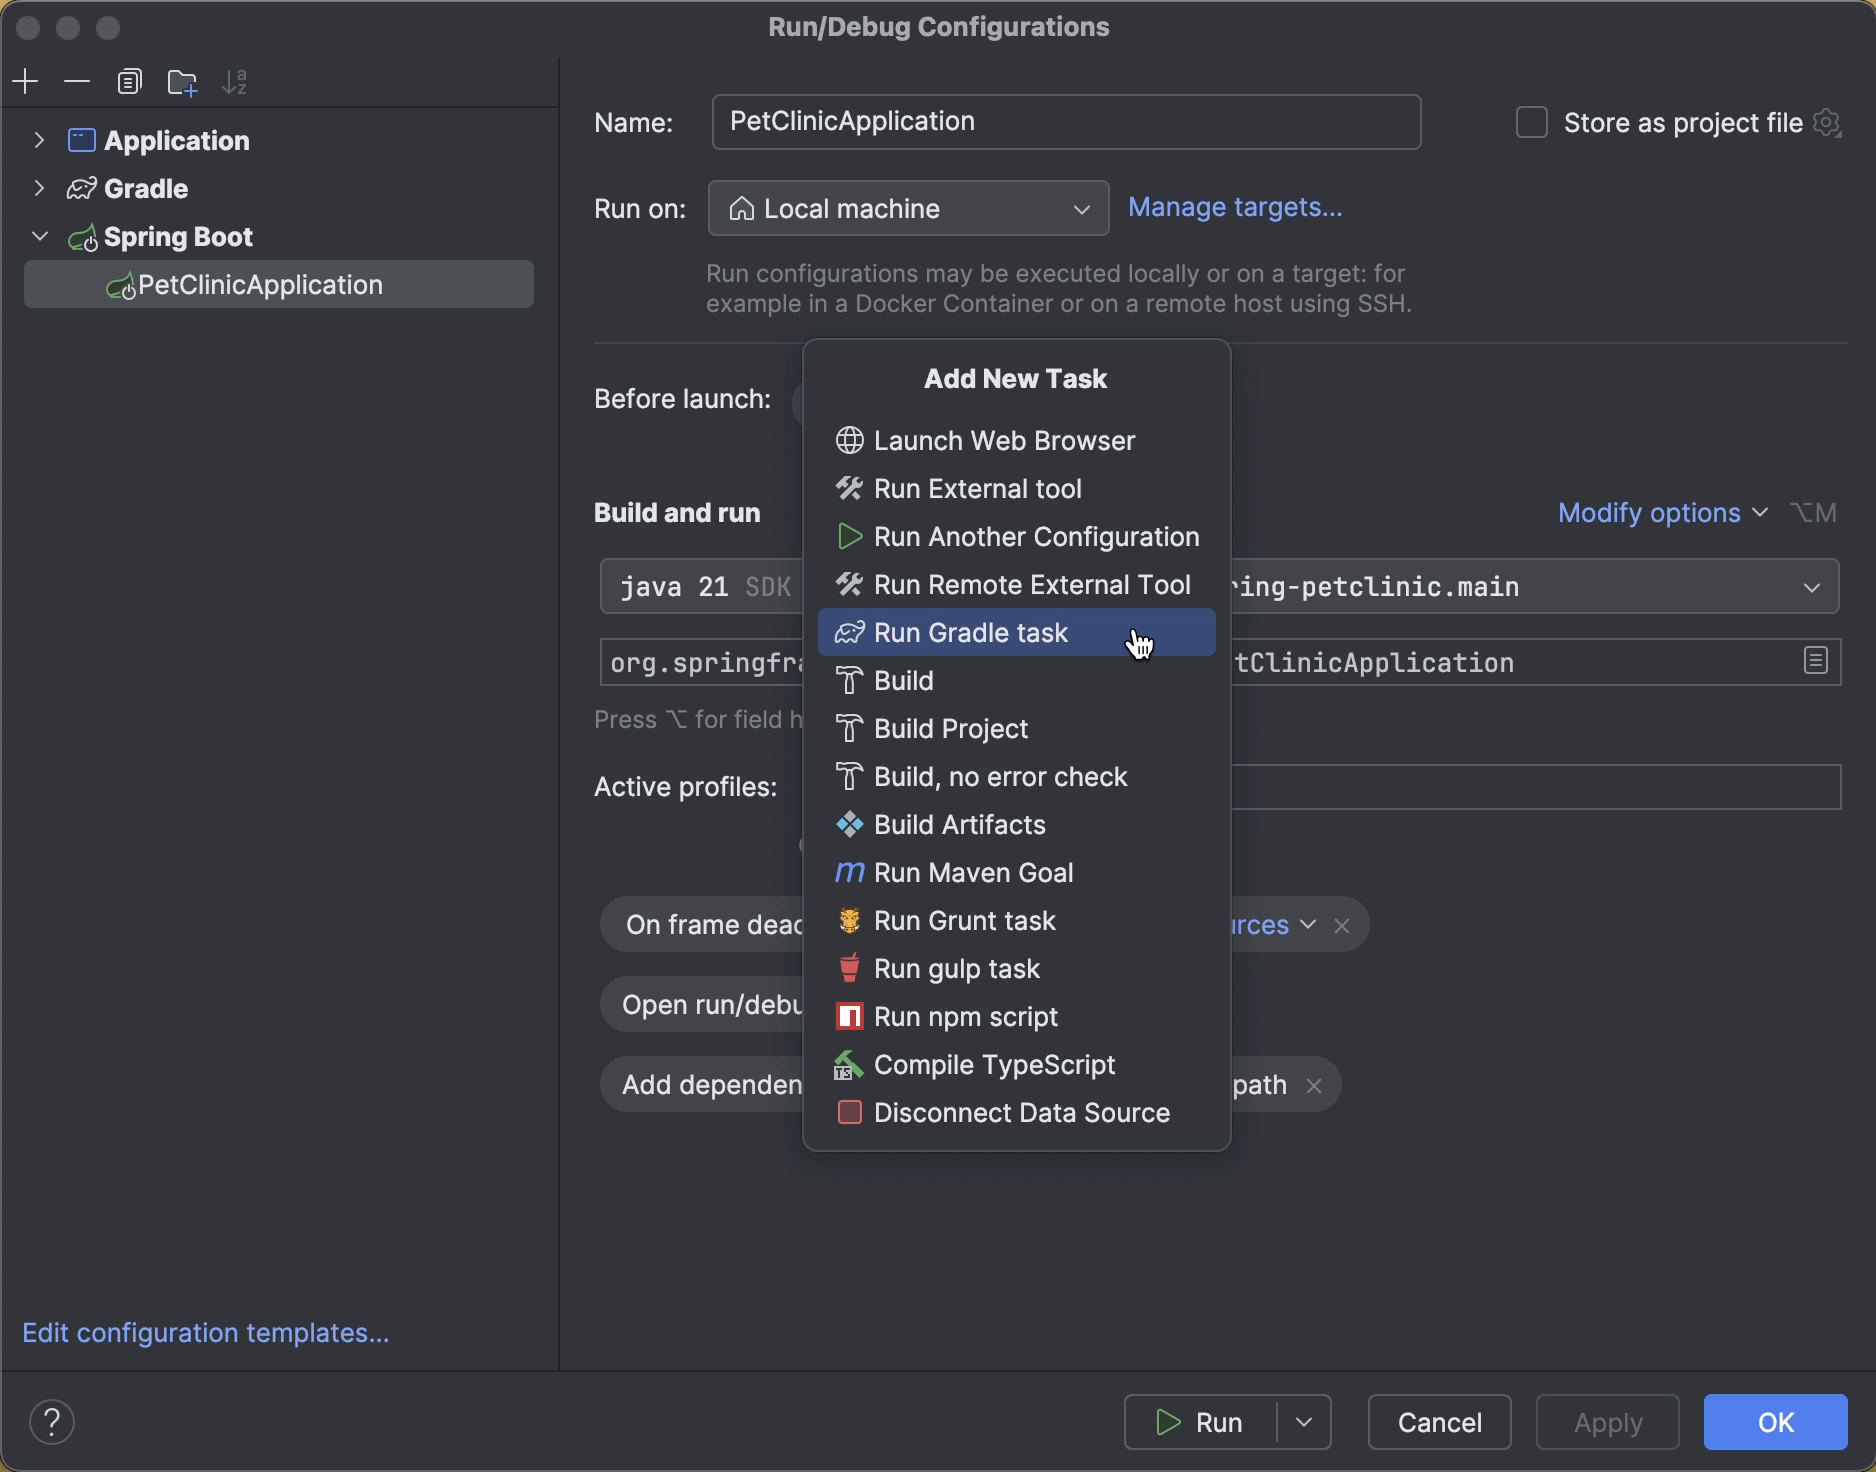Enable the Store as project file checkbox

click(x=1531, y=121)
